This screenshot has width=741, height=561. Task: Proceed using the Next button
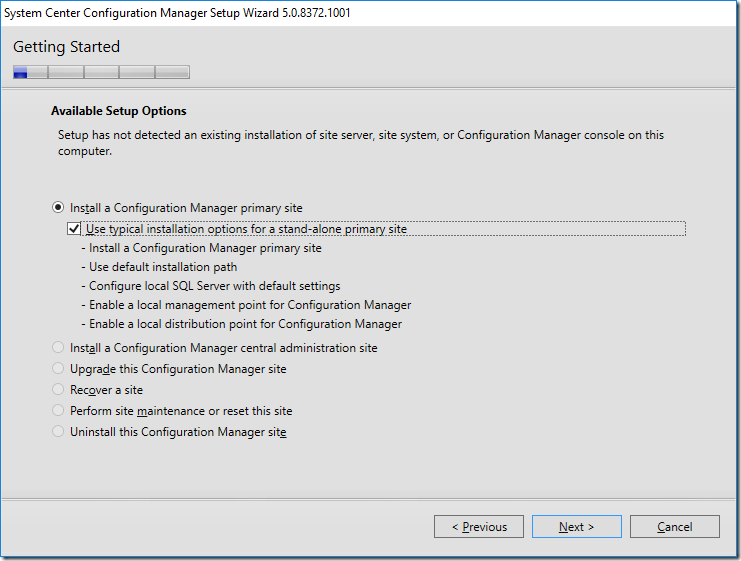(577, 526)
